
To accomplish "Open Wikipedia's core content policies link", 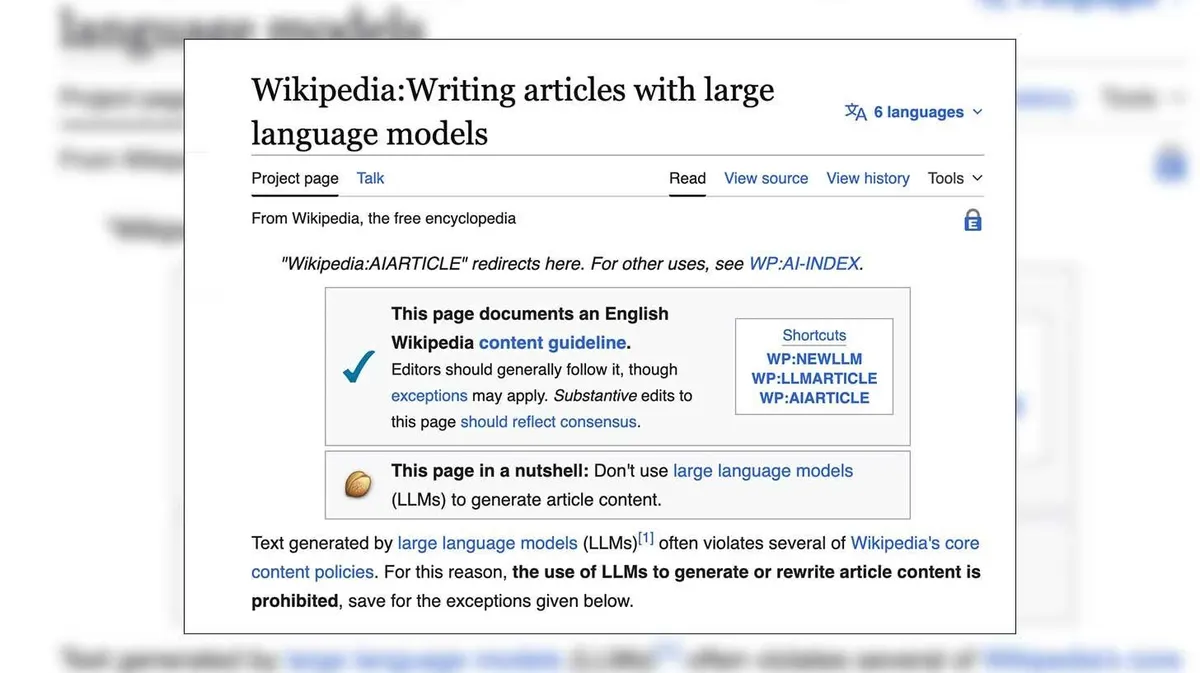I will coord(615,557).
